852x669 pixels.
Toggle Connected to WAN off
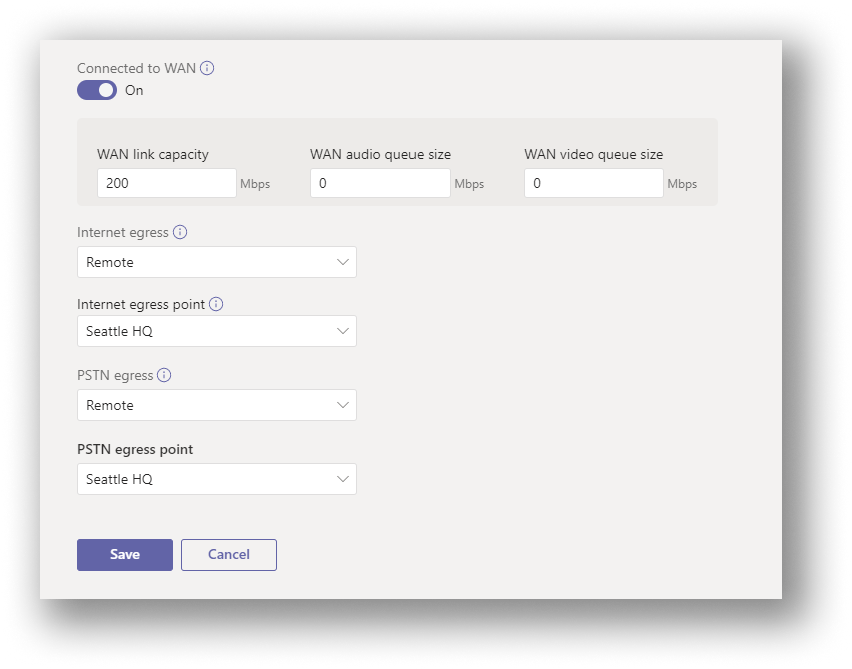coord(96,89)
